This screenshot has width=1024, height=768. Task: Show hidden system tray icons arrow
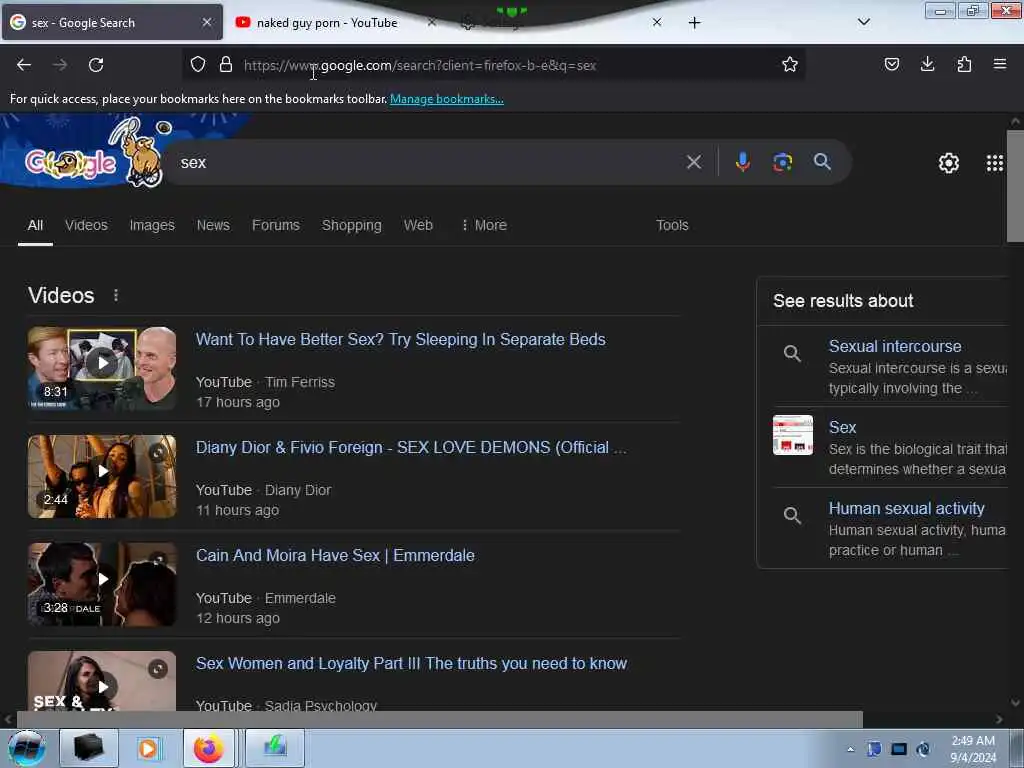click(x=850, y=749)
